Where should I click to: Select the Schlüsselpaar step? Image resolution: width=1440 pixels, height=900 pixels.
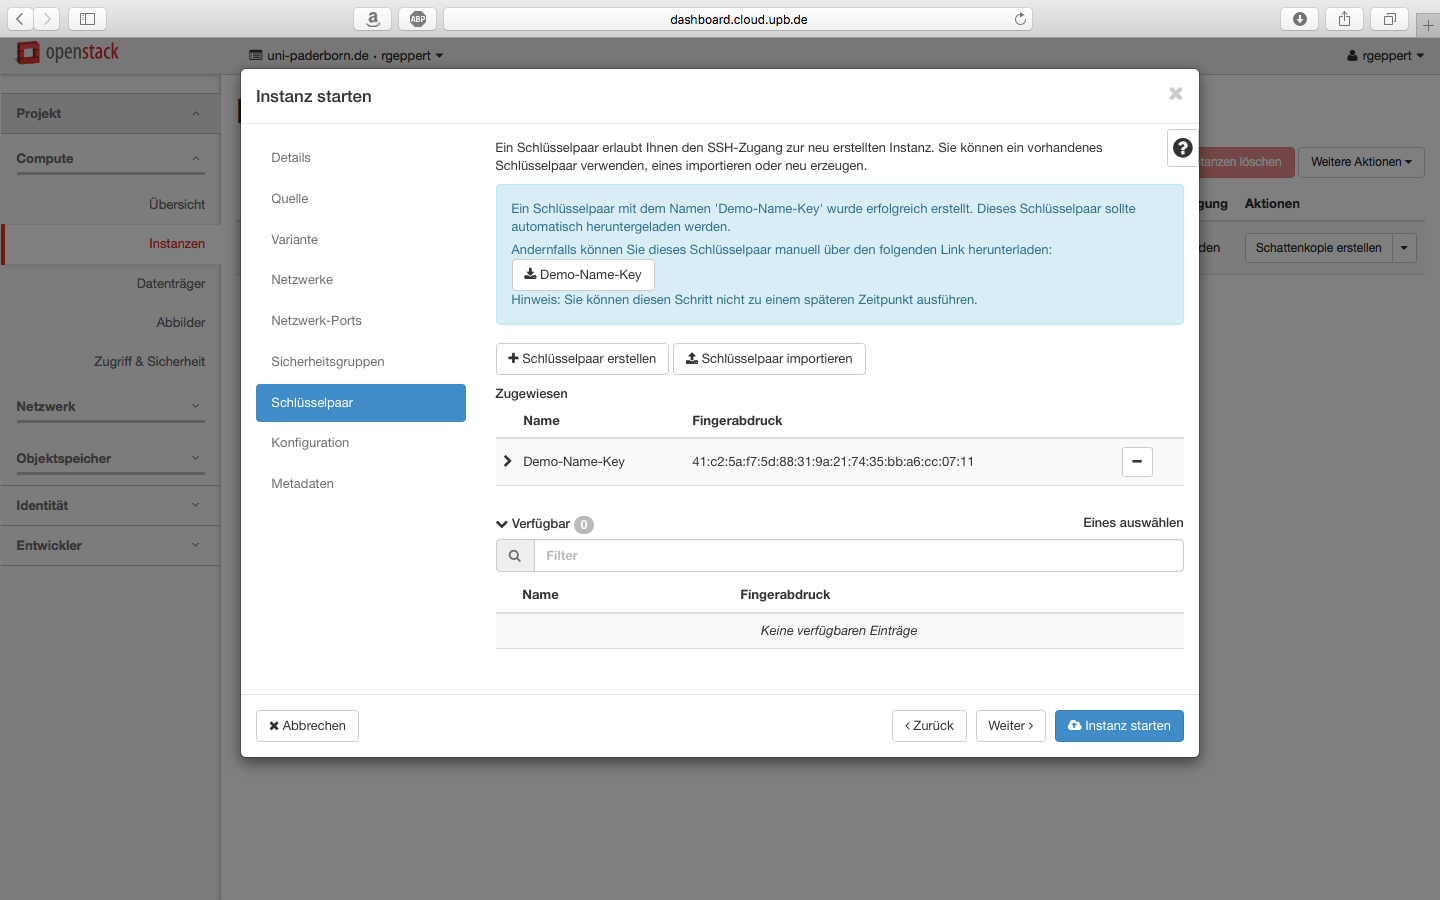[361, 403]
